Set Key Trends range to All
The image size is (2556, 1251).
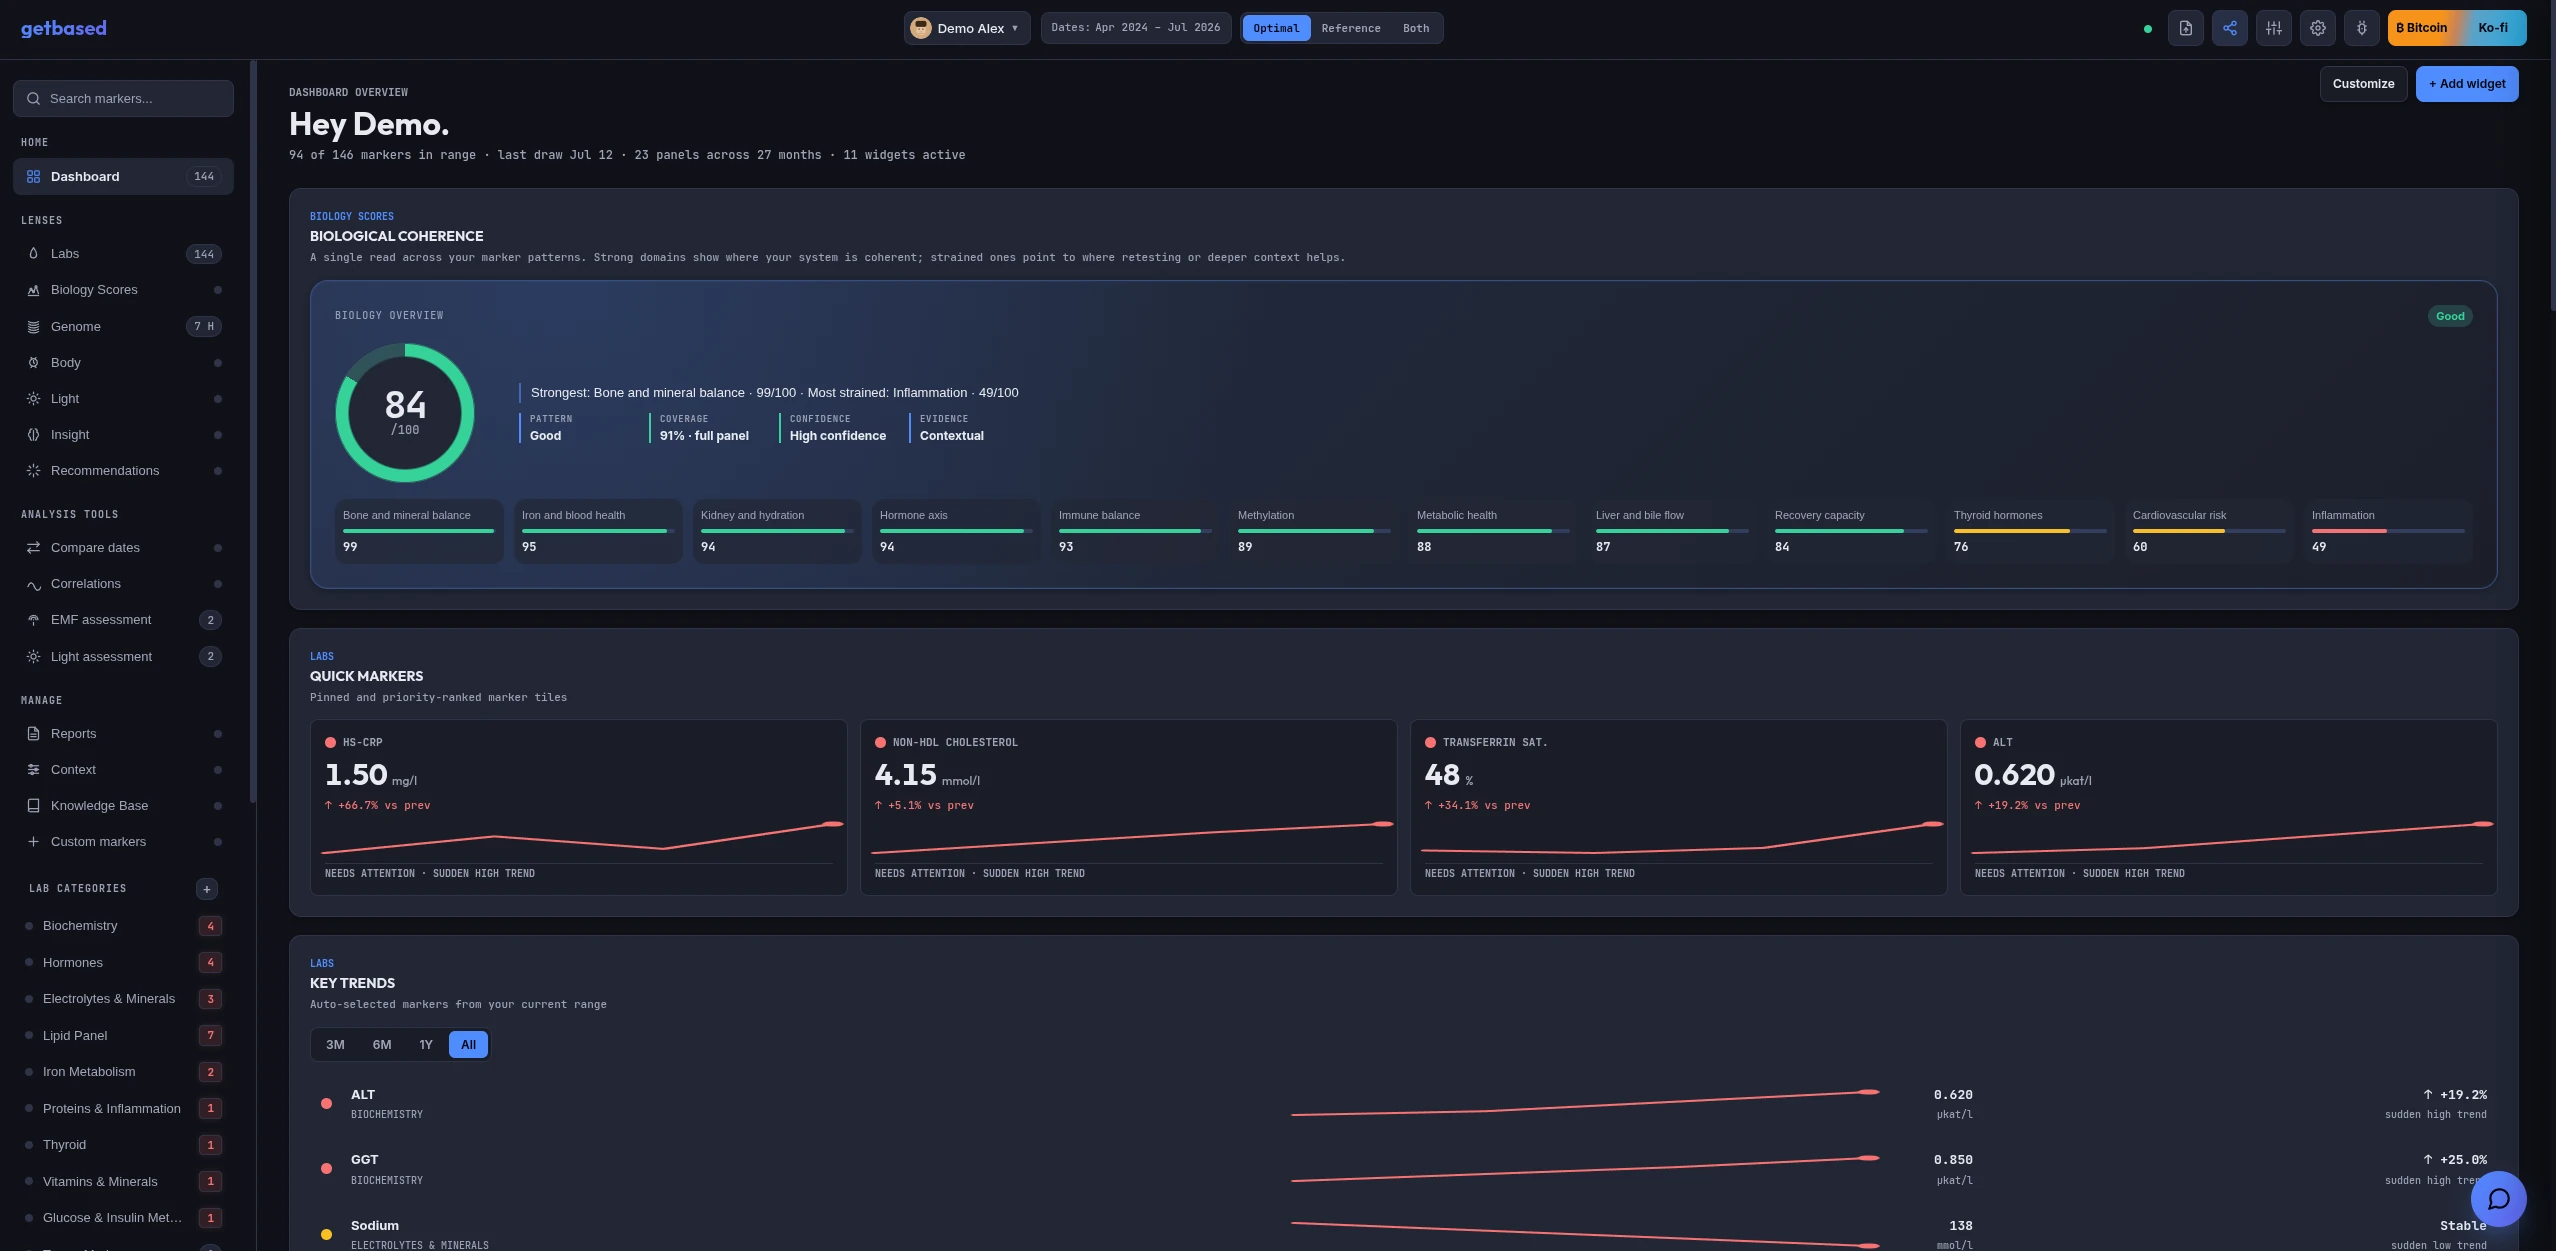(x=468, y=1045)
